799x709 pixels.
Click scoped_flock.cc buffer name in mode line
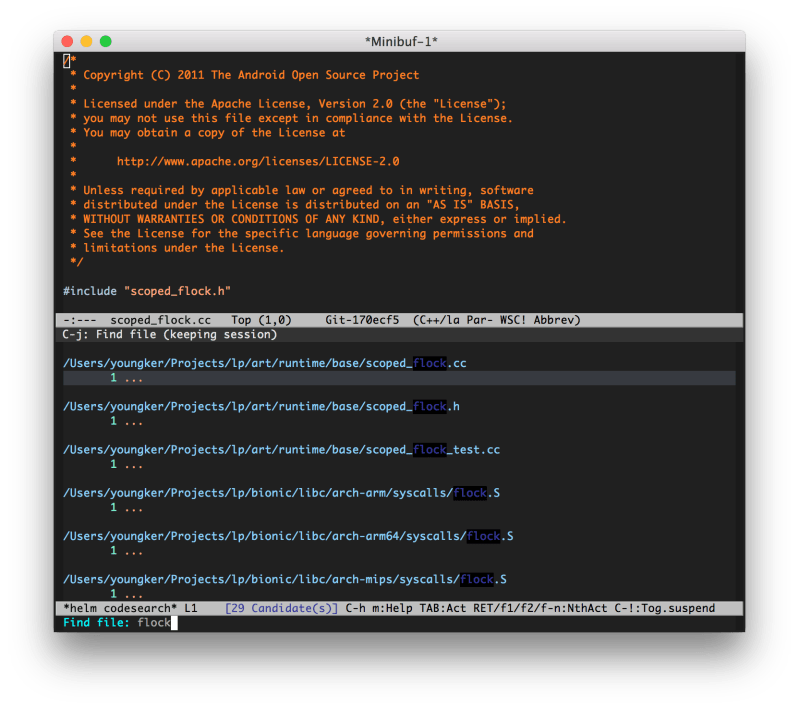coord(161,320)
